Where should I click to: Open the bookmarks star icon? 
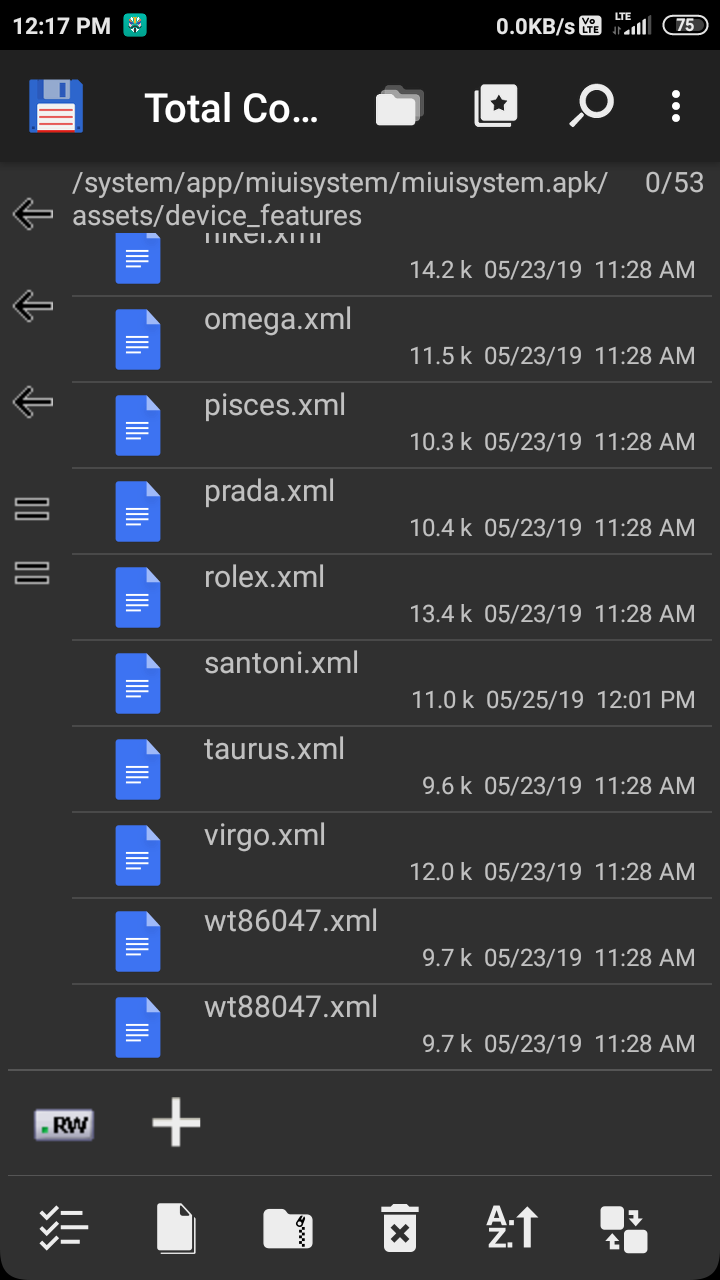coord(496,106)
